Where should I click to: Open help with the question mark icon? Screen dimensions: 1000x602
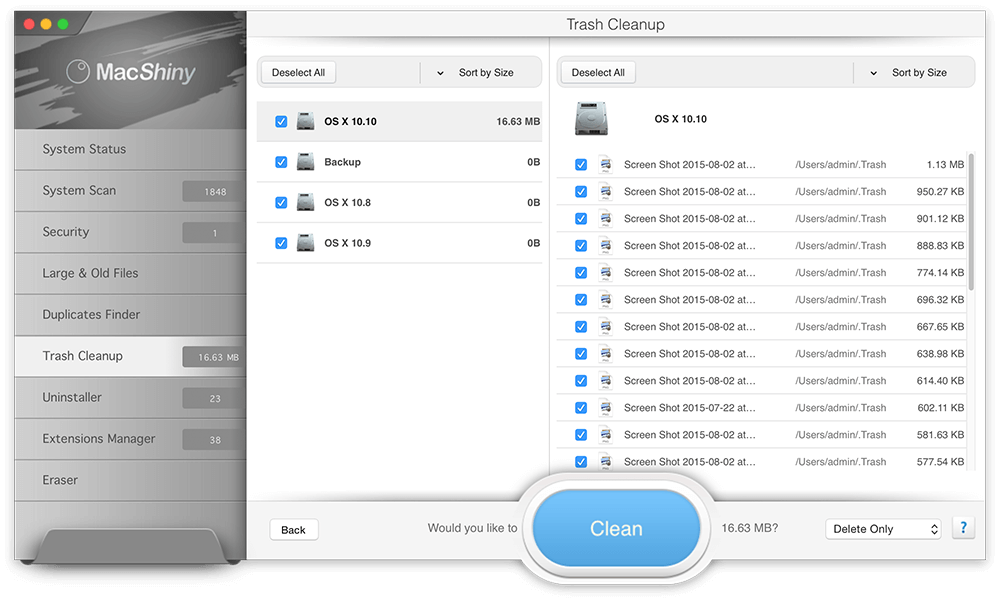pyautogui.click(x=963, y=528)
